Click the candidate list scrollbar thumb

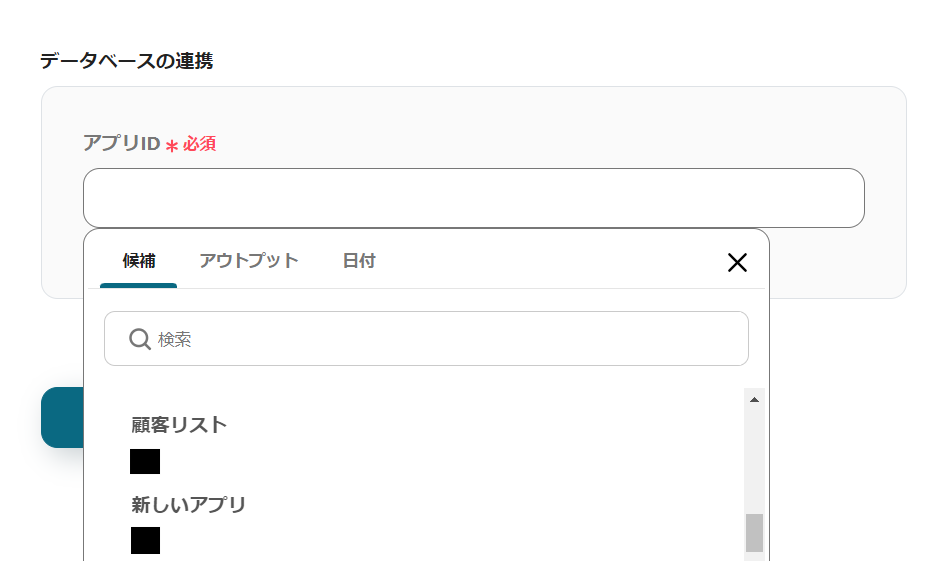click(x=755, y=532)
